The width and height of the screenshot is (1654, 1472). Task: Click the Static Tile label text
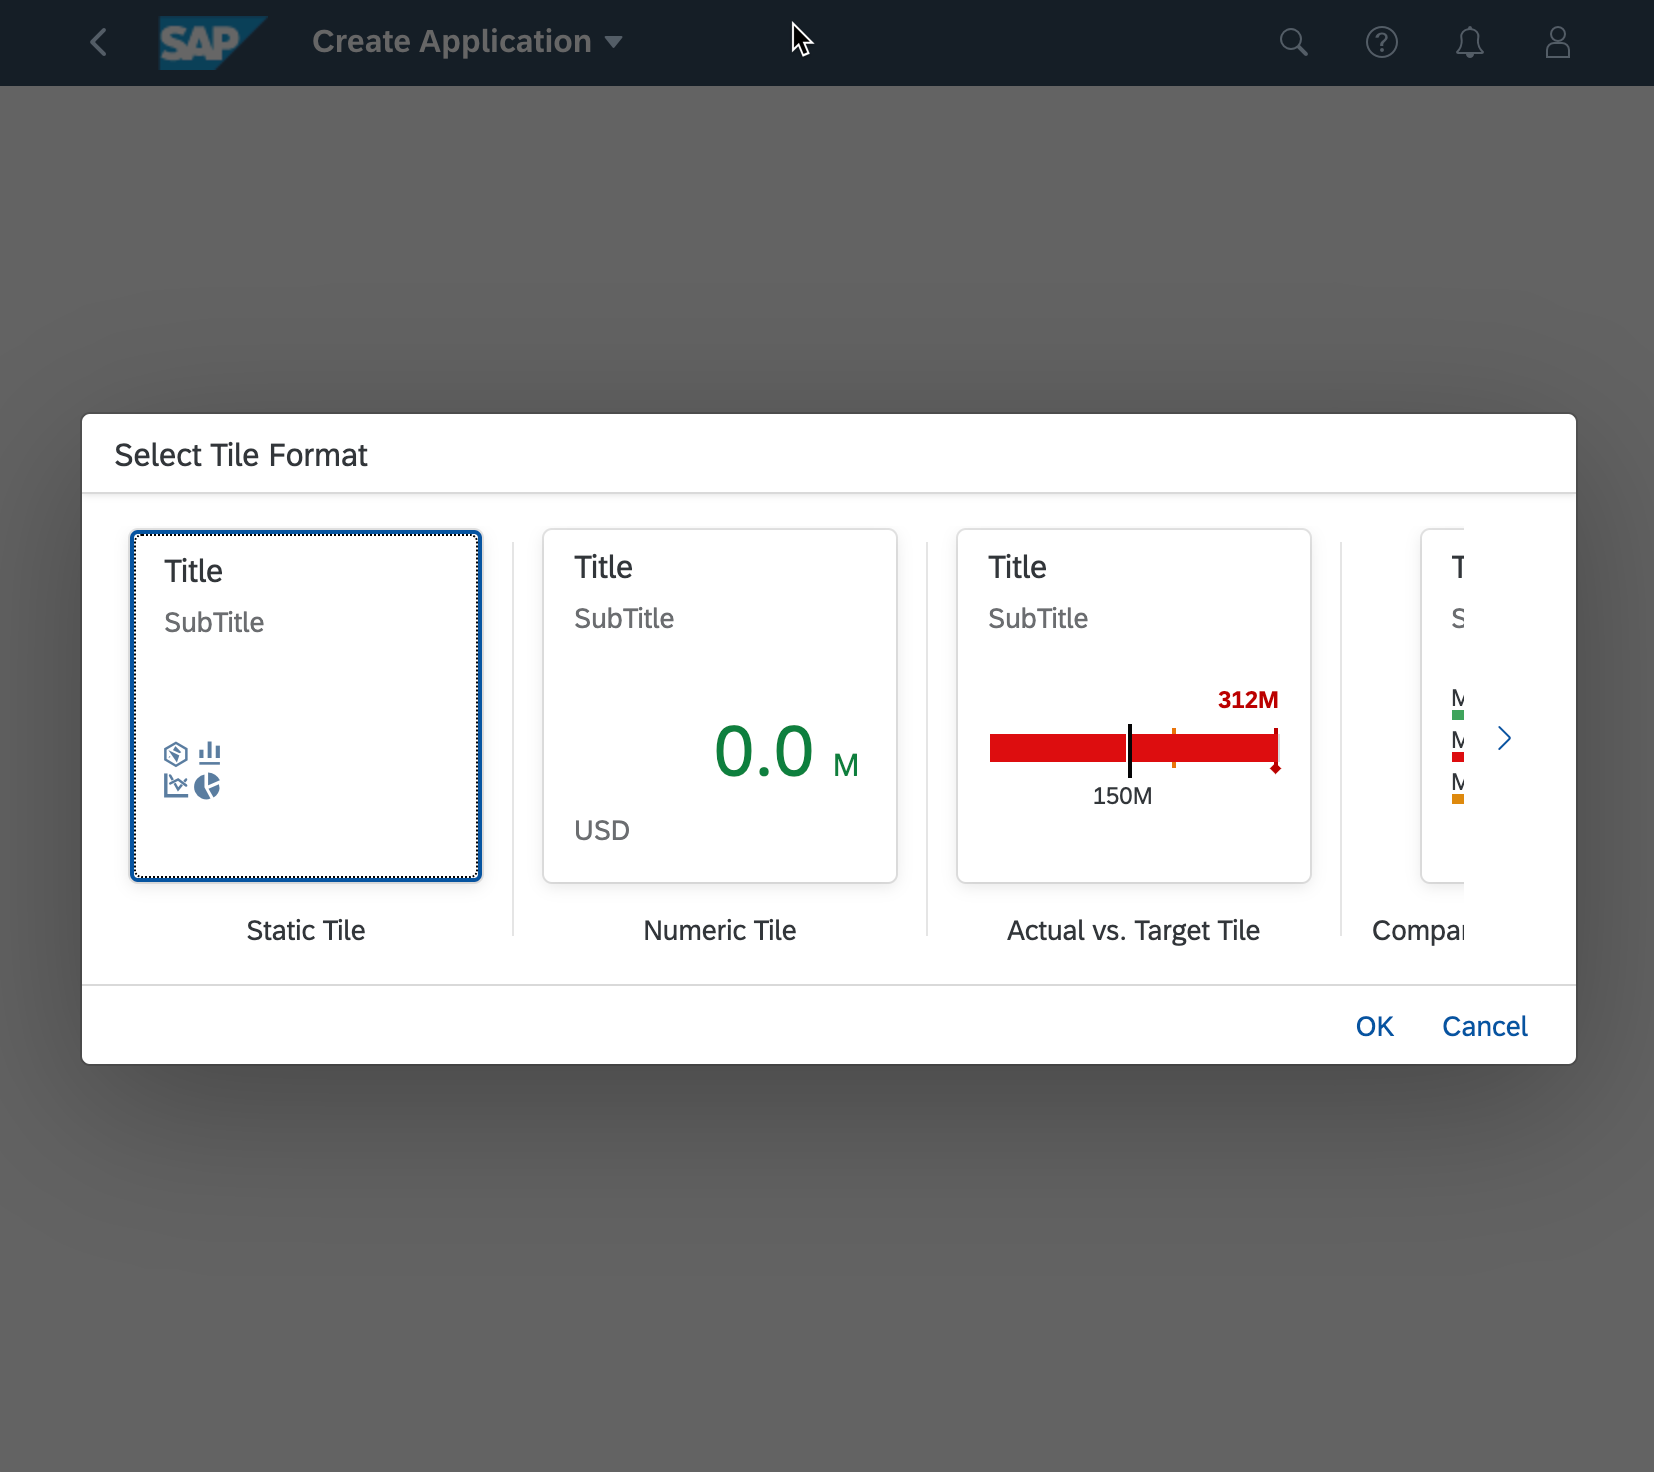(306, 930)
